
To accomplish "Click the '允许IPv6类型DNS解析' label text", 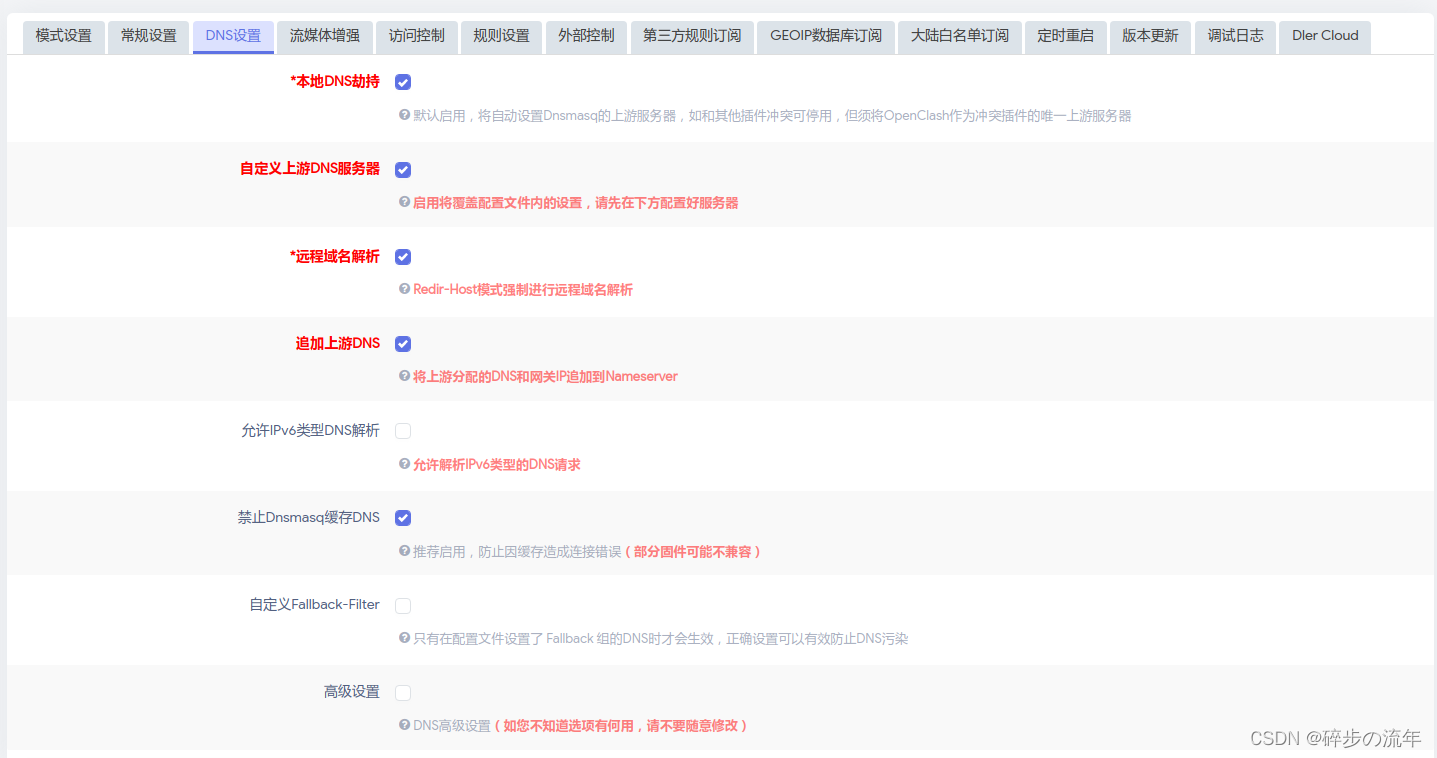I will 311,431.
